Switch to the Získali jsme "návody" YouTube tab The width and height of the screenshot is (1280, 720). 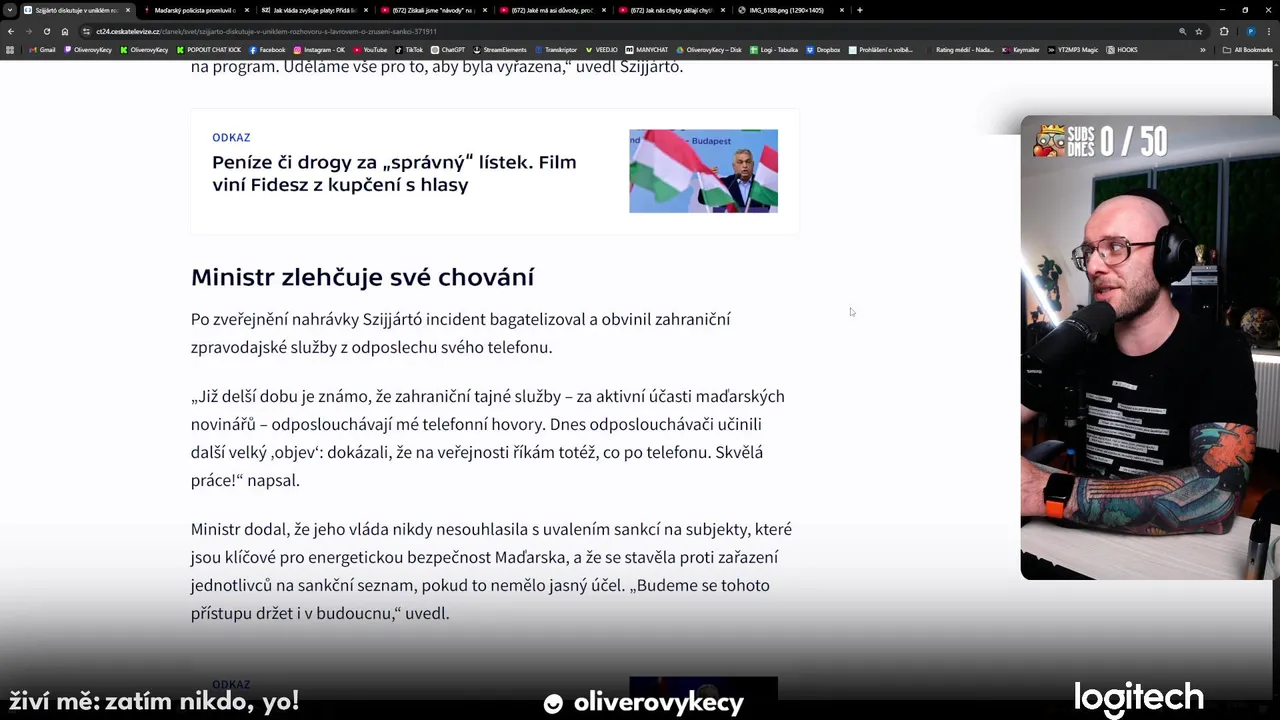click(x=431, y=10)
